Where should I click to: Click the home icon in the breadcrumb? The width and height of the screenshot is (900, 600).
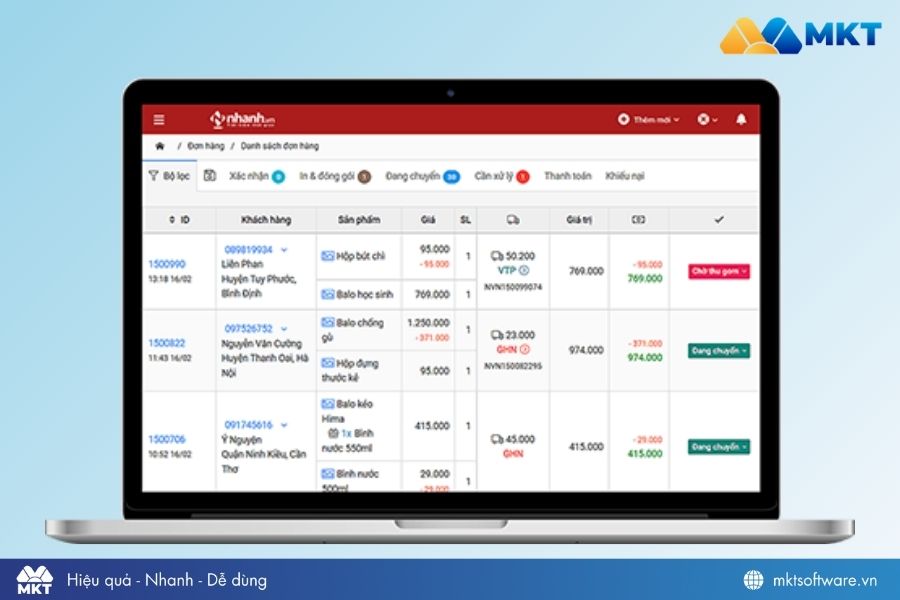coord(159,146)
